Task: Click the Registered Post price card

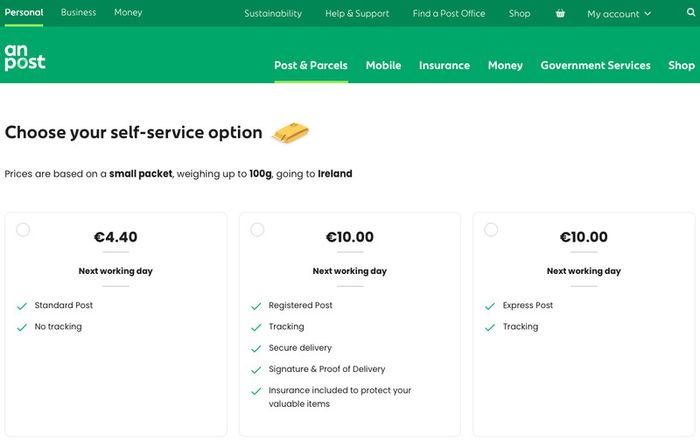Action: 350,325
